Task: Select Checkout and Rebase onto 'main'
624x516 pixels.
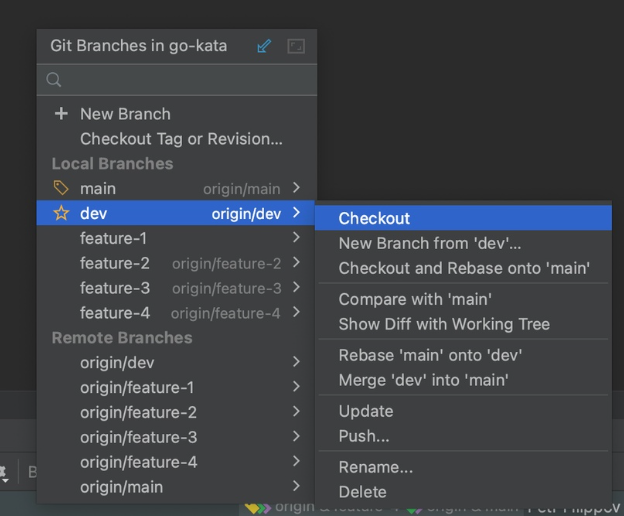Action: 463,268
